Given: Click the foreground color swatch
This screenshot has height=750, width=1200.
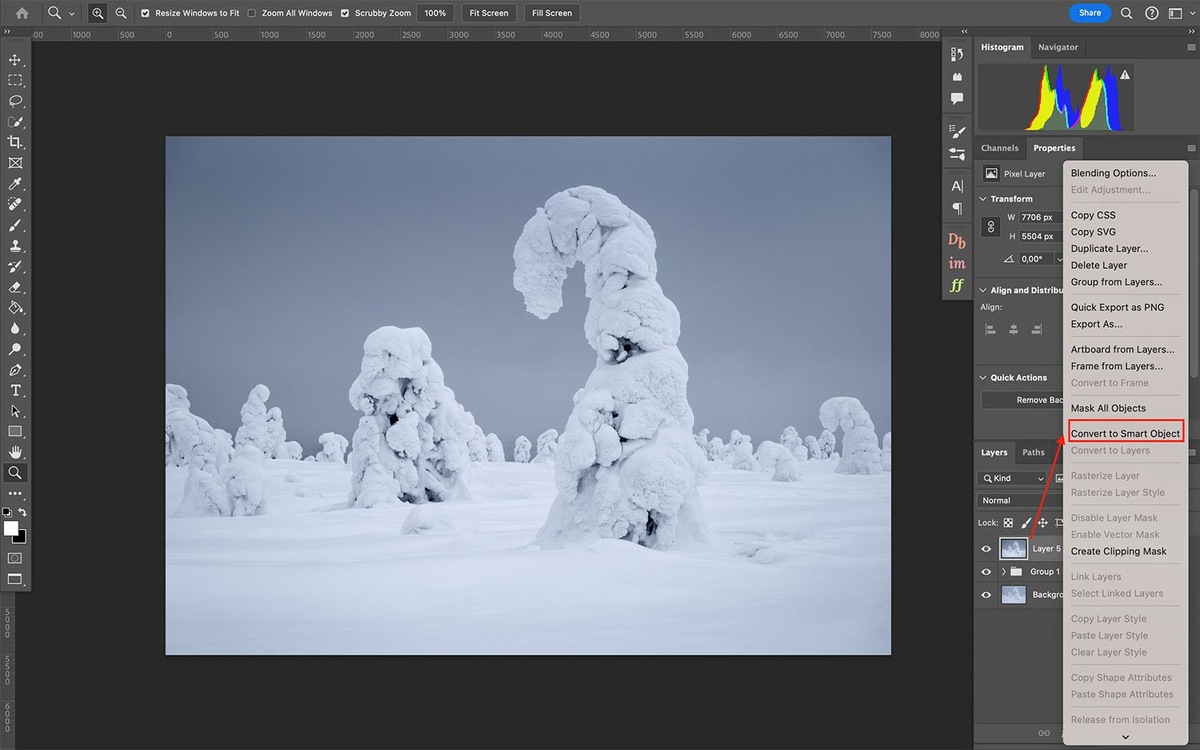Looking at the screenshot, I should pyautogui.click(x=11, y=528).
